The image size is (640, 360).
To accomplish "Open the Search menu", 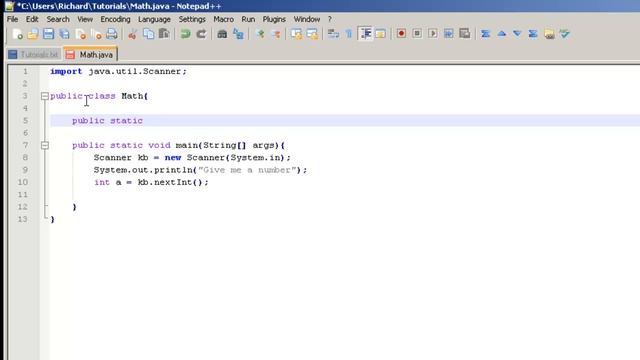I will [58, 19].
